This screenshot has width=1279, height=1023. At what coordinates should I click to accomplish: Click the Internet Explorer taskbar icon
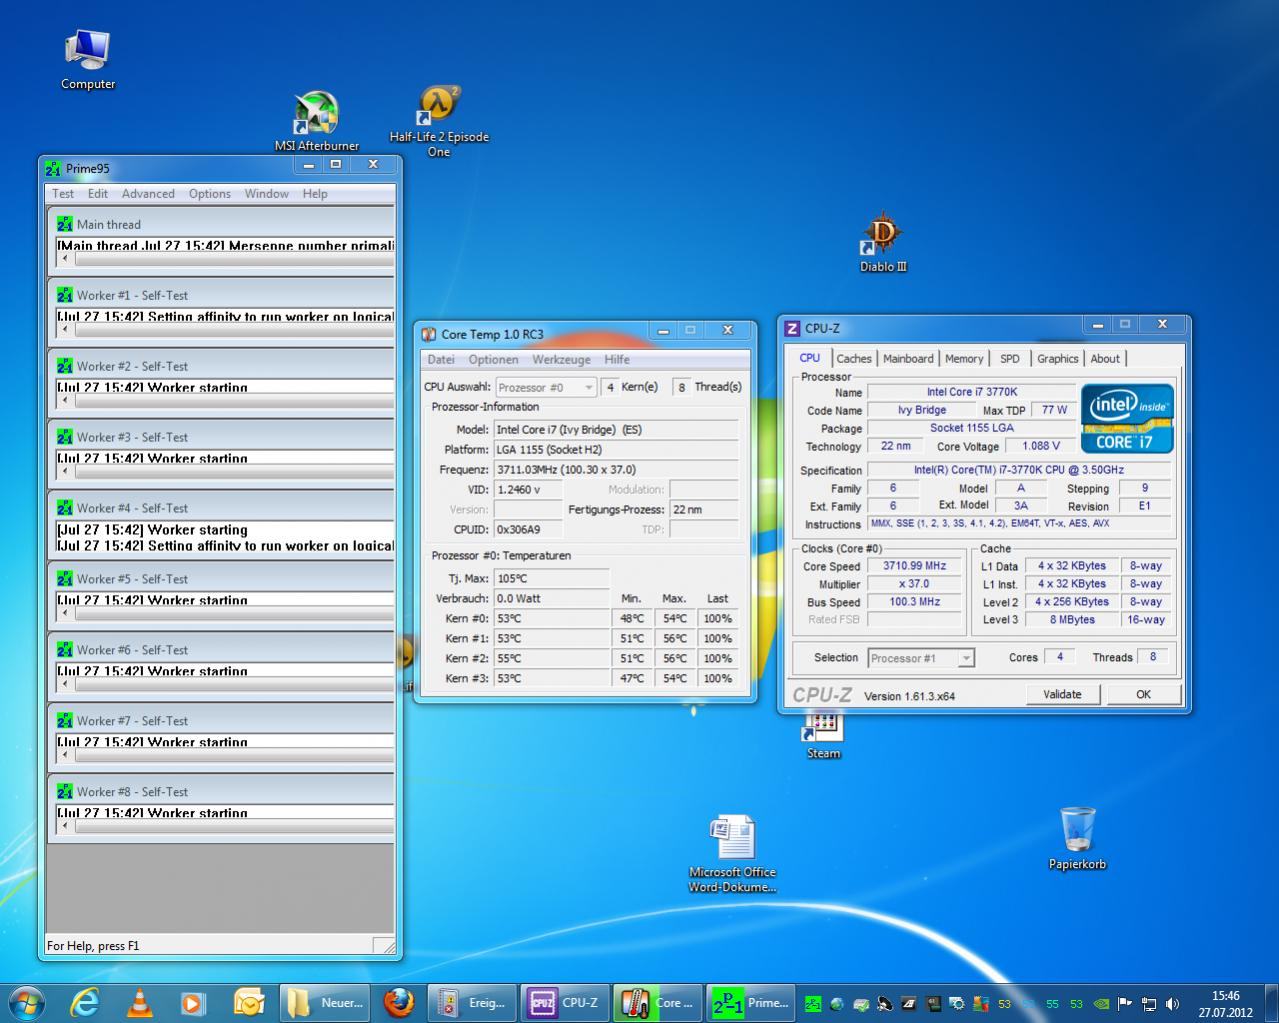85,1003
